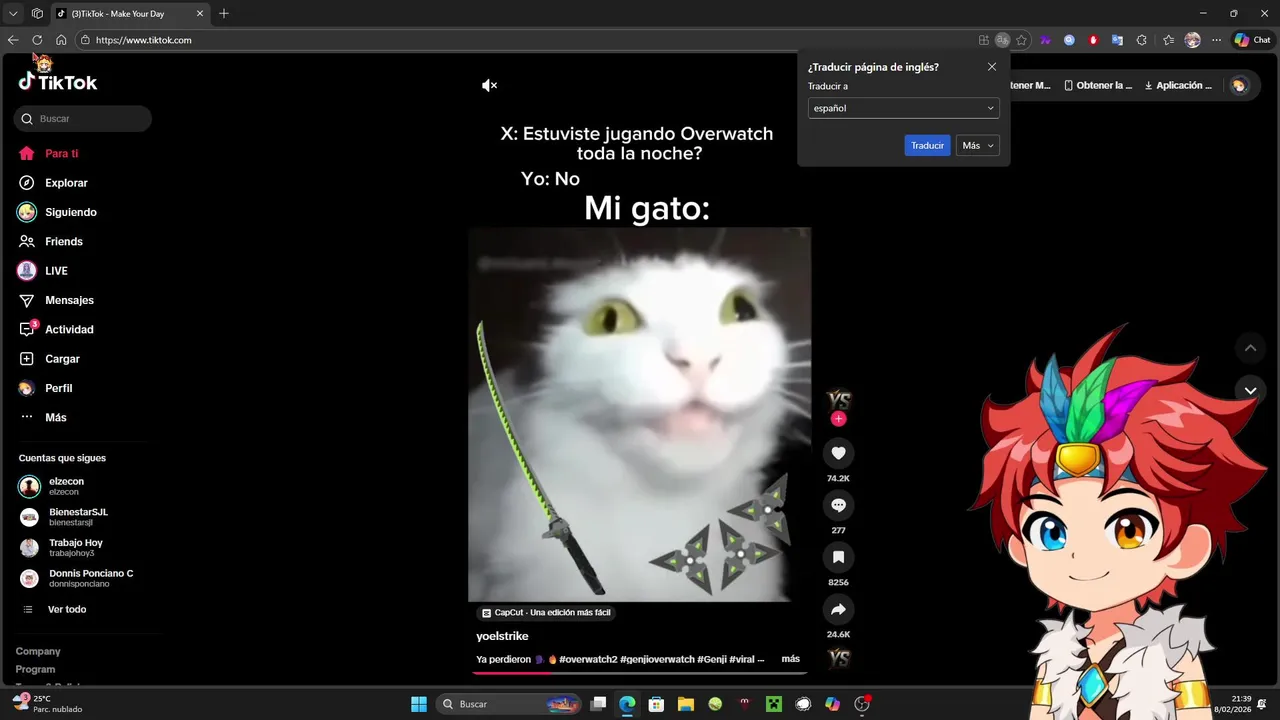Click the #overwatch2 hashtag
The height and width of the screenshot is (720, 1280).
(588, 659)
